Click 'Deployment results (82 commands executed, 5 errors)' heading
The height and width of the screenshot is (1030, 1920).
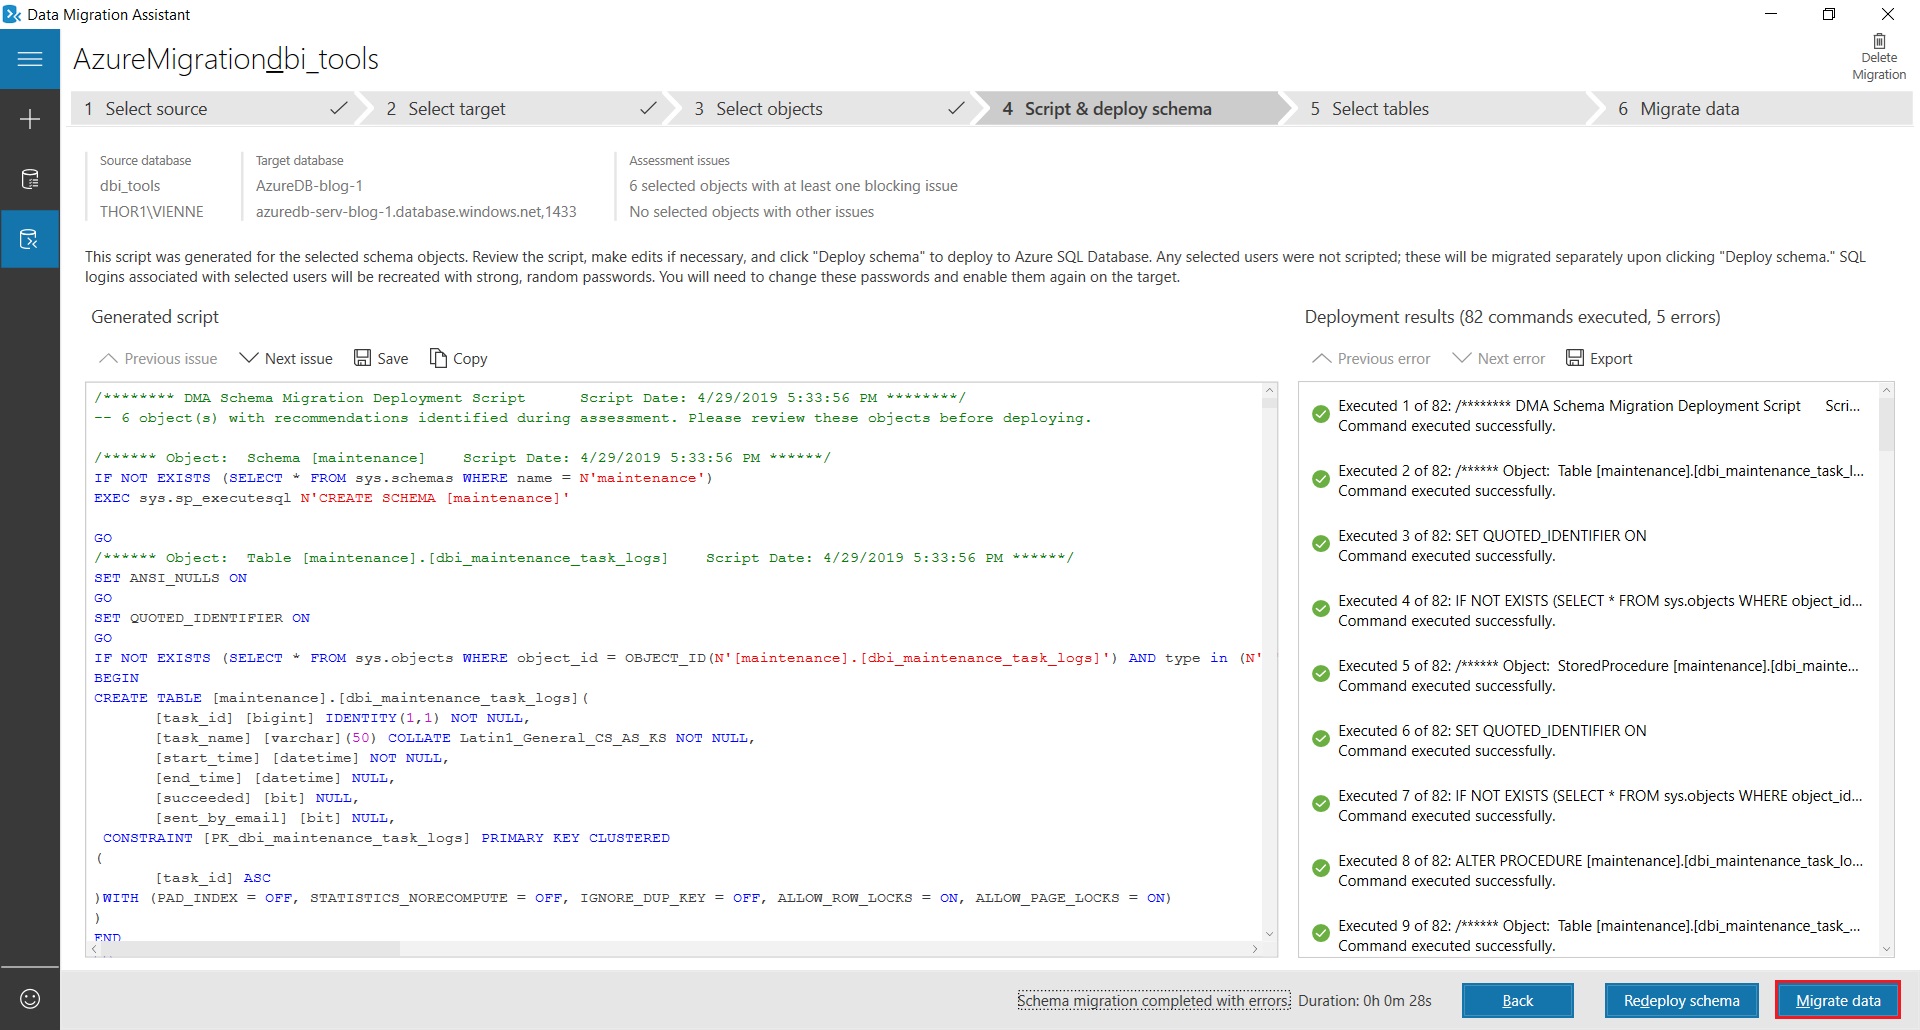1512,317
